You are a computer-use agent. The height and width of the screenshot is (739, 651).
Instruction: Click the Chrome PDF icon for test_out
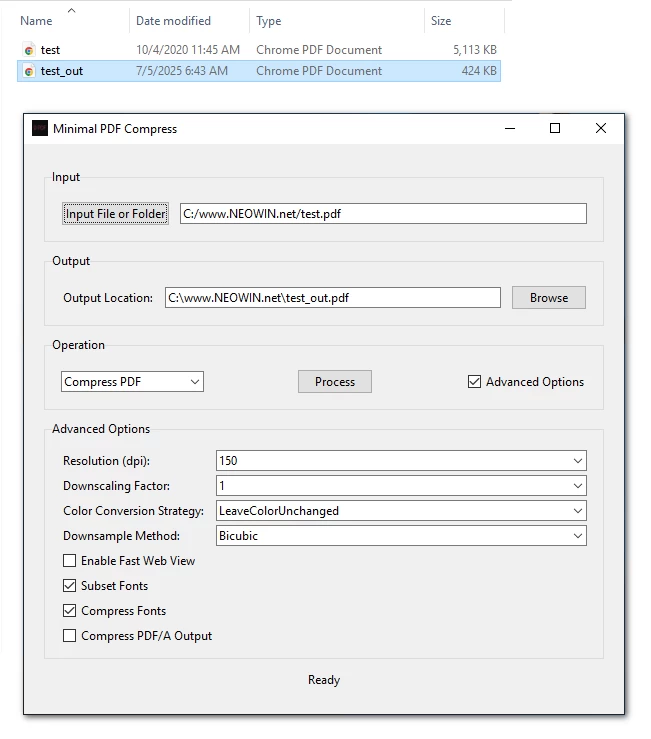(29, 71)
